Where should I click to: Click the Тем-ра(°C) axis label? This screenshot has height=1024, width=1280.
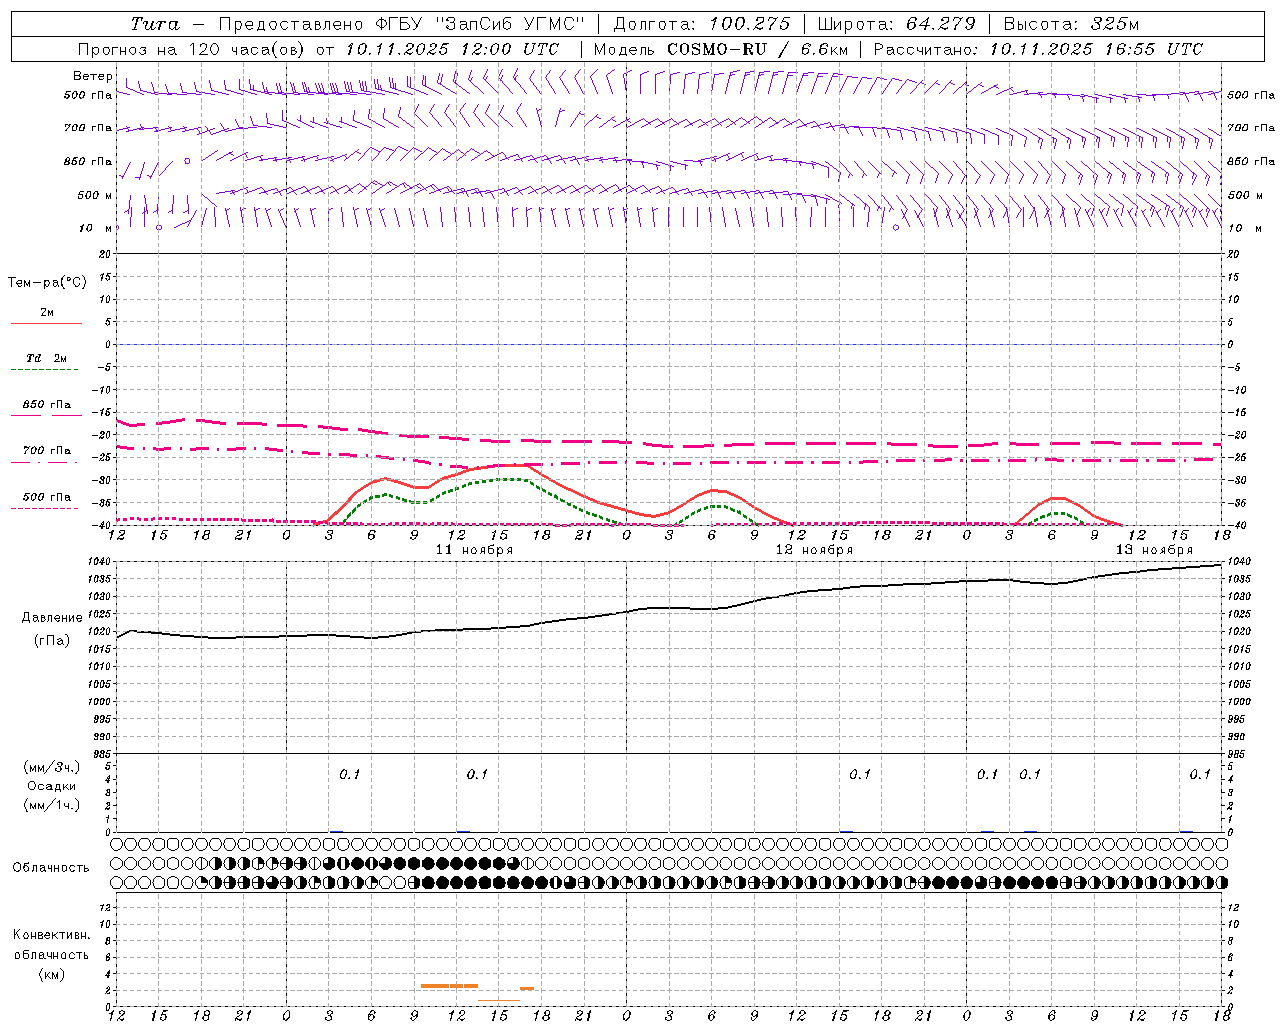click(x=47, y=283)
